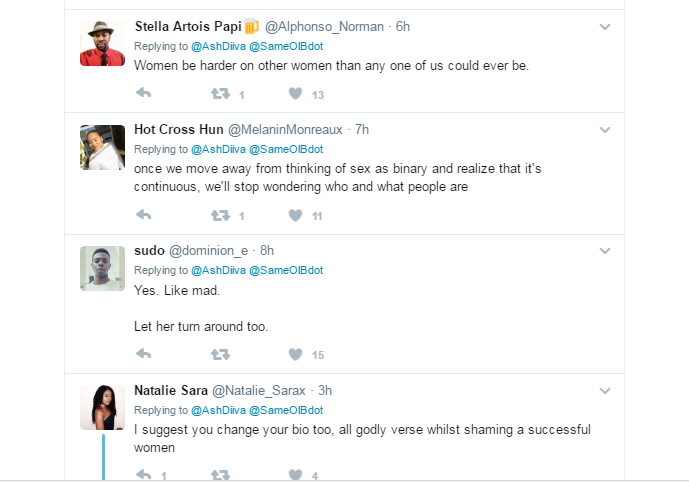This screenshot has width=689, height=482.
Task: Retweet the tweet by sudo
Action: pos(221,354)
